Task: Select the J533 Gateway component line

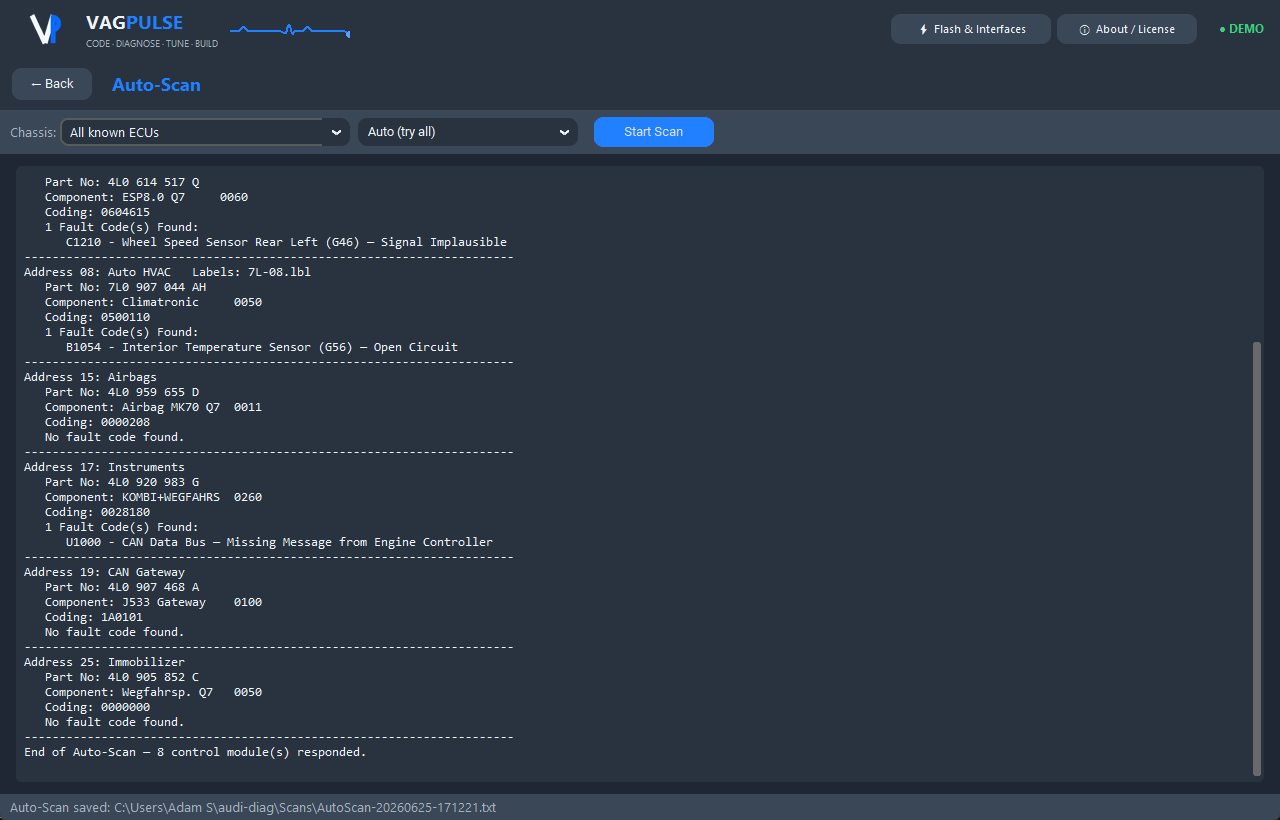Action: (153, 602)
